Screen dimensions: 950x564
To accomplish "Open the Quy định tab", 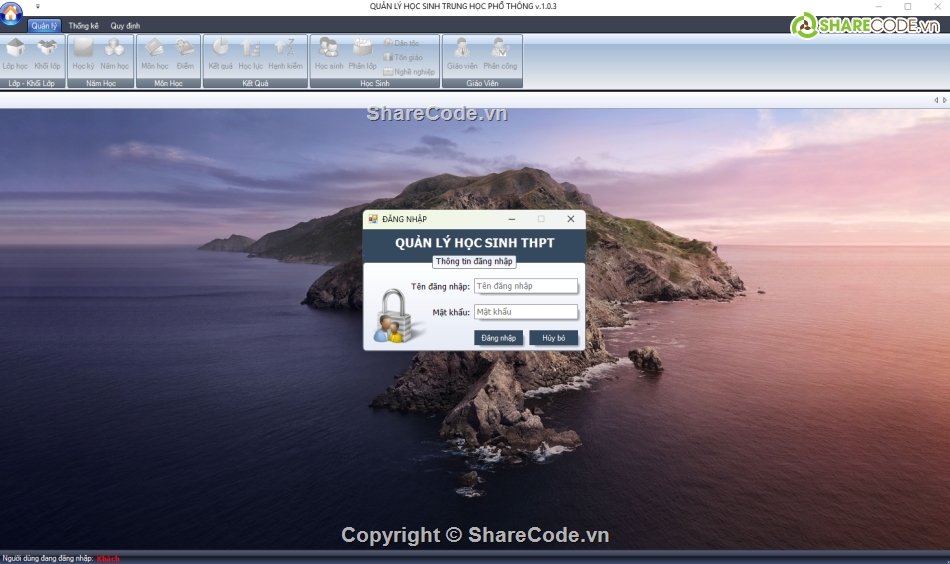I will tap(125, 25).
